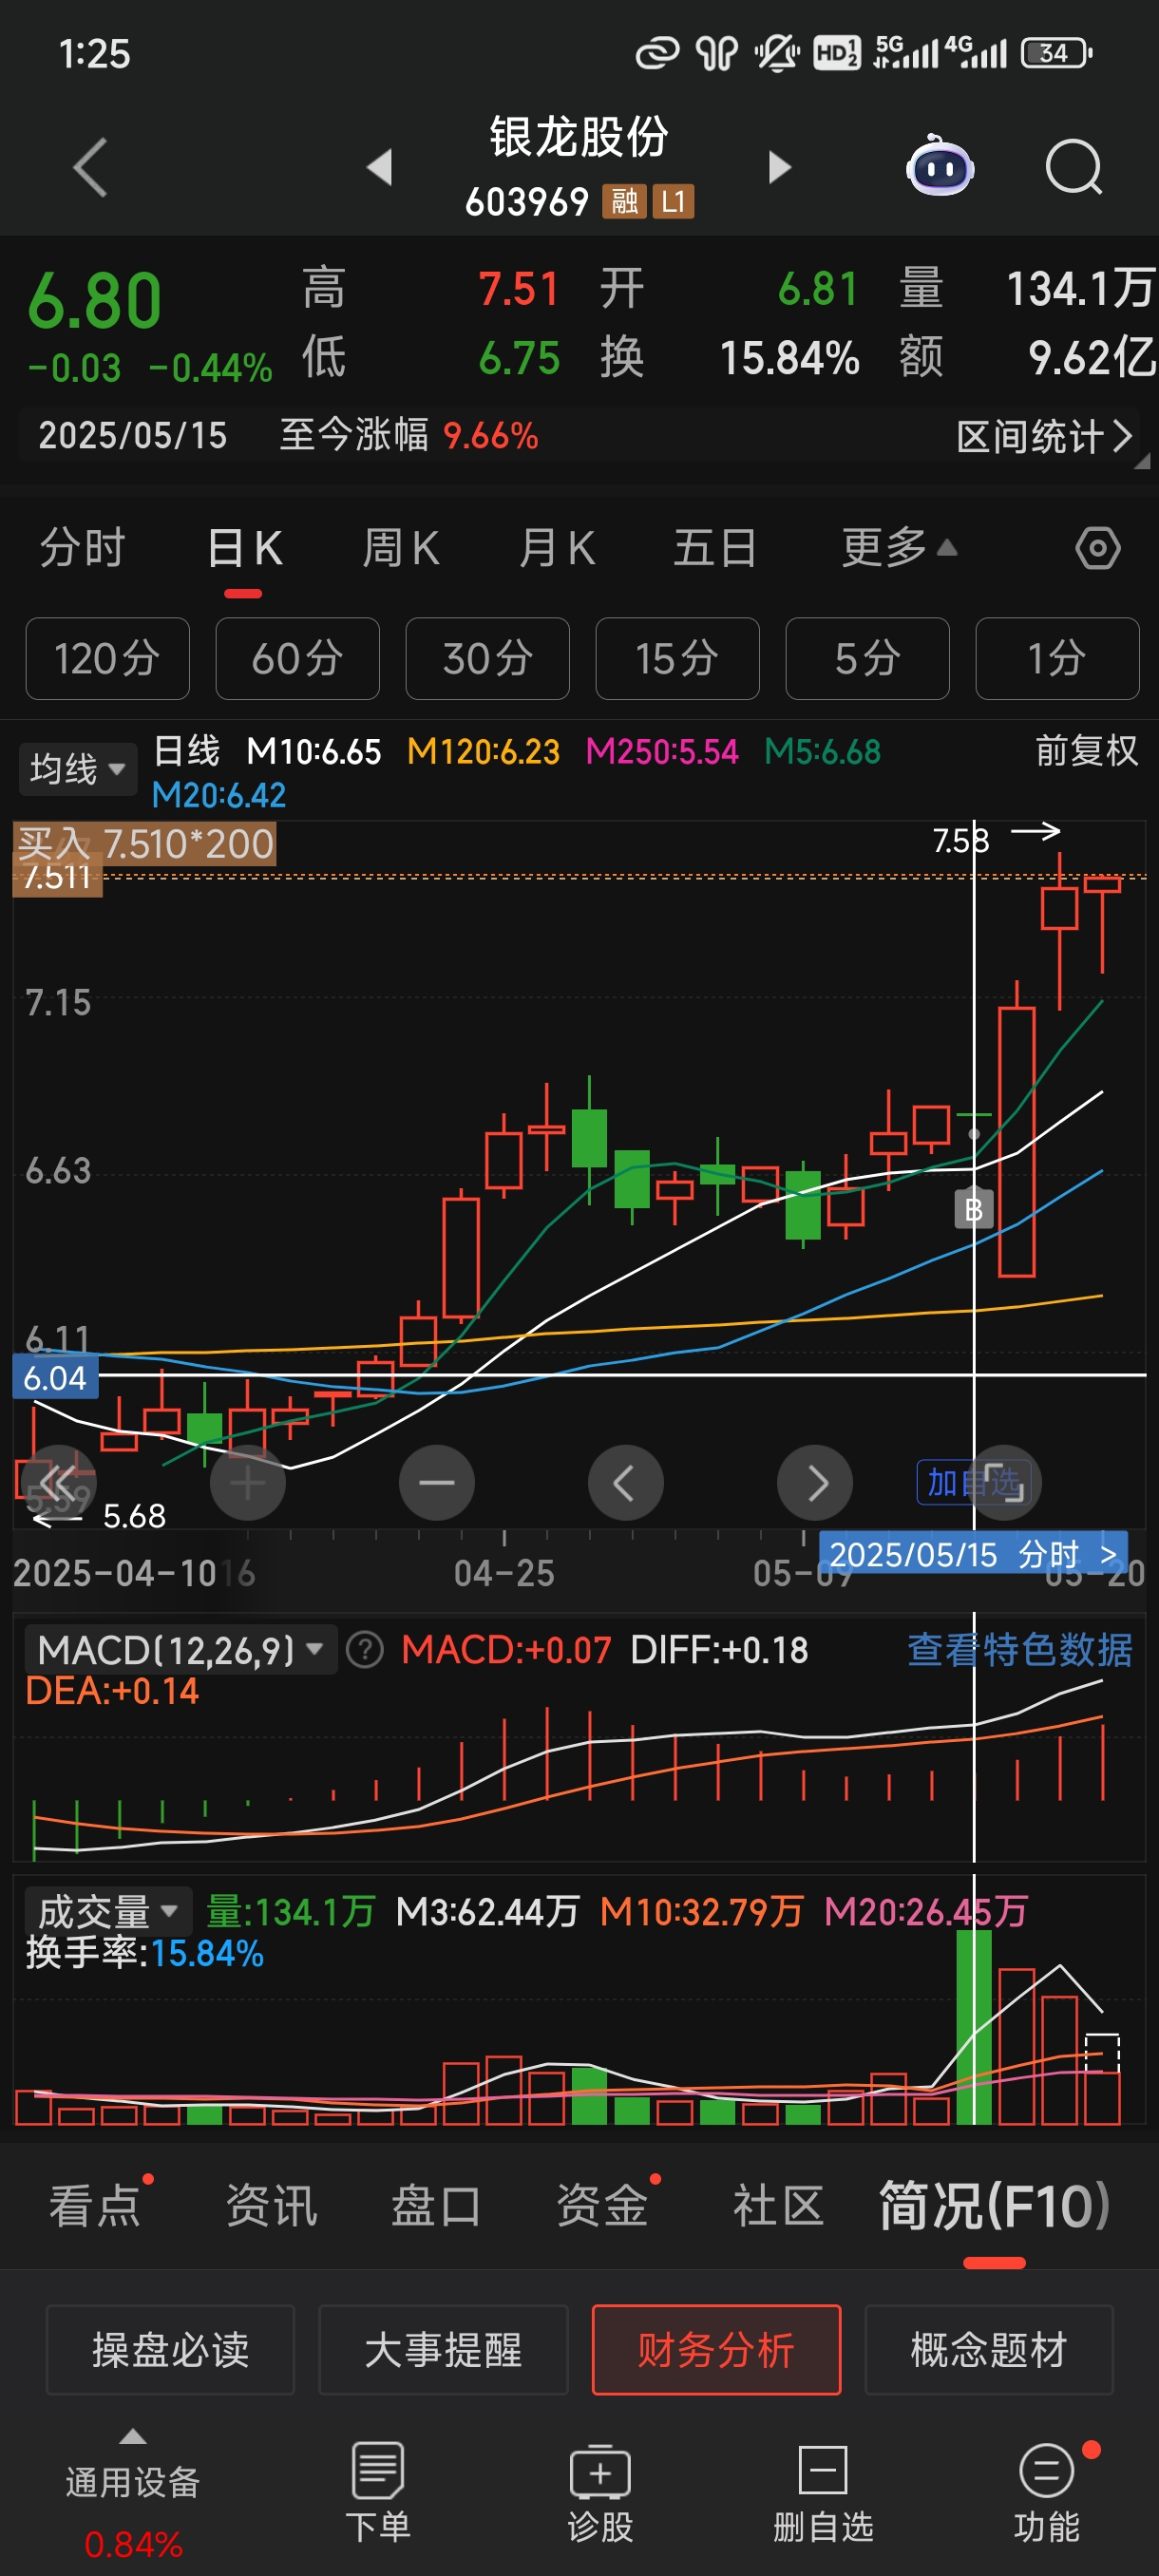Viewport: 1159px width, 2576px height.
Task: Go to previous stock with left triangle
Action: point(379,167)
